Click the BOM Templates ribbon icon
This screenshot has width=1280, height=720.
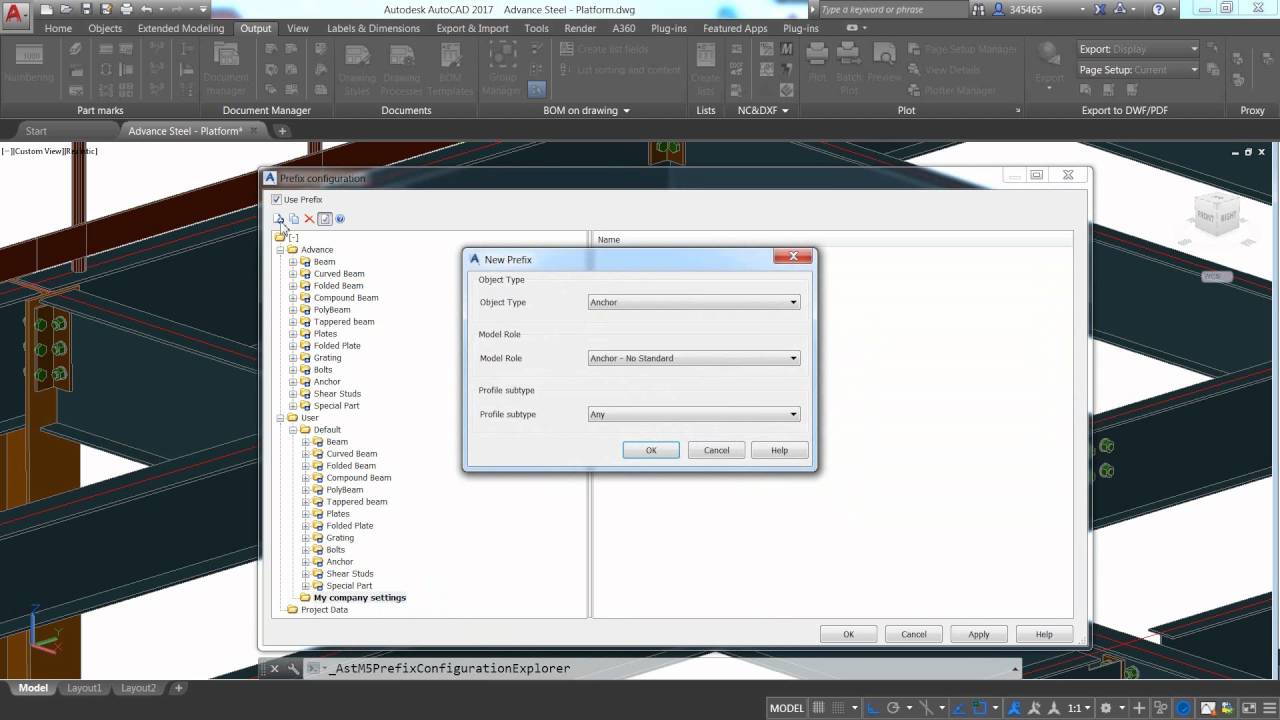(450, 68)
